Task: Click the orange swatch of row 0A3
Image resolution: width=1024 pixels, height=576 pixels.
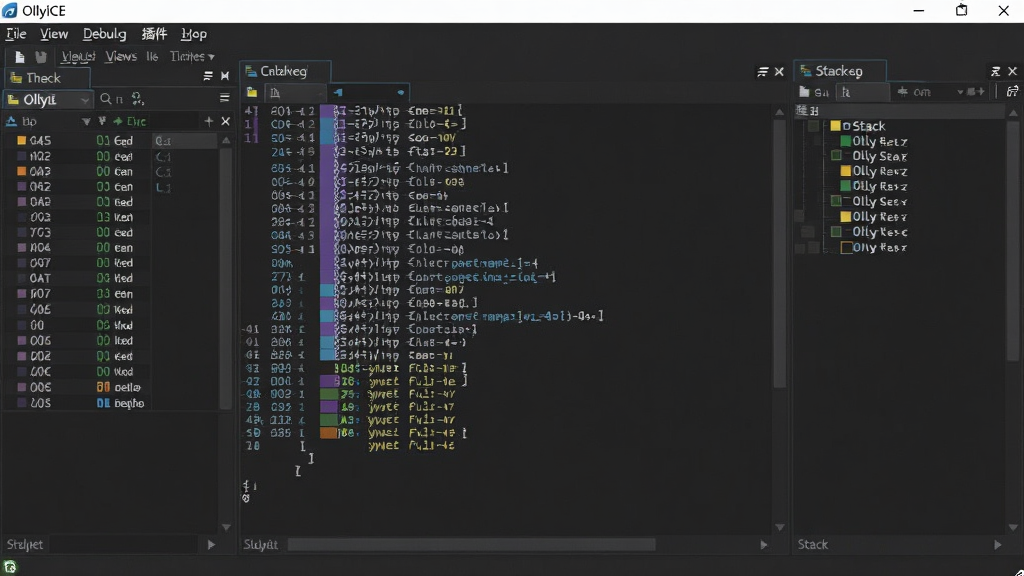Action: pos(22,171)
